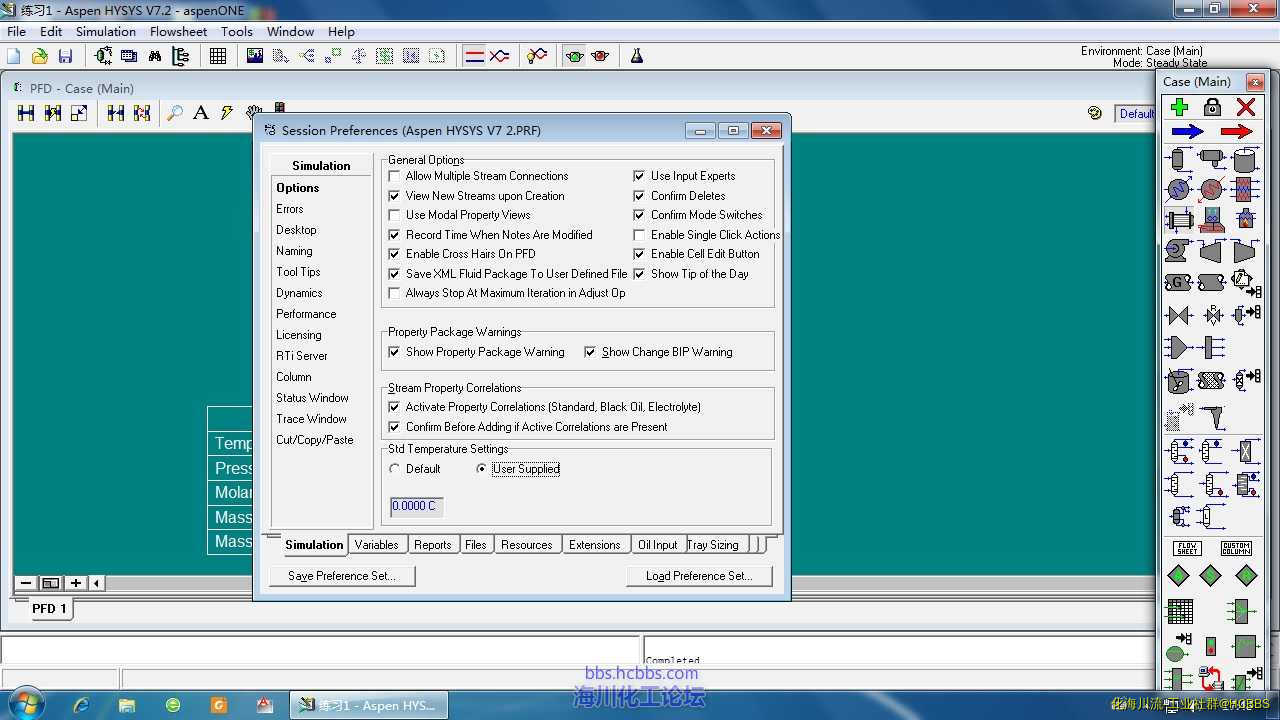
Task: Select the Valve bow-tie icon in palette
Action: tap(1178, 316)
